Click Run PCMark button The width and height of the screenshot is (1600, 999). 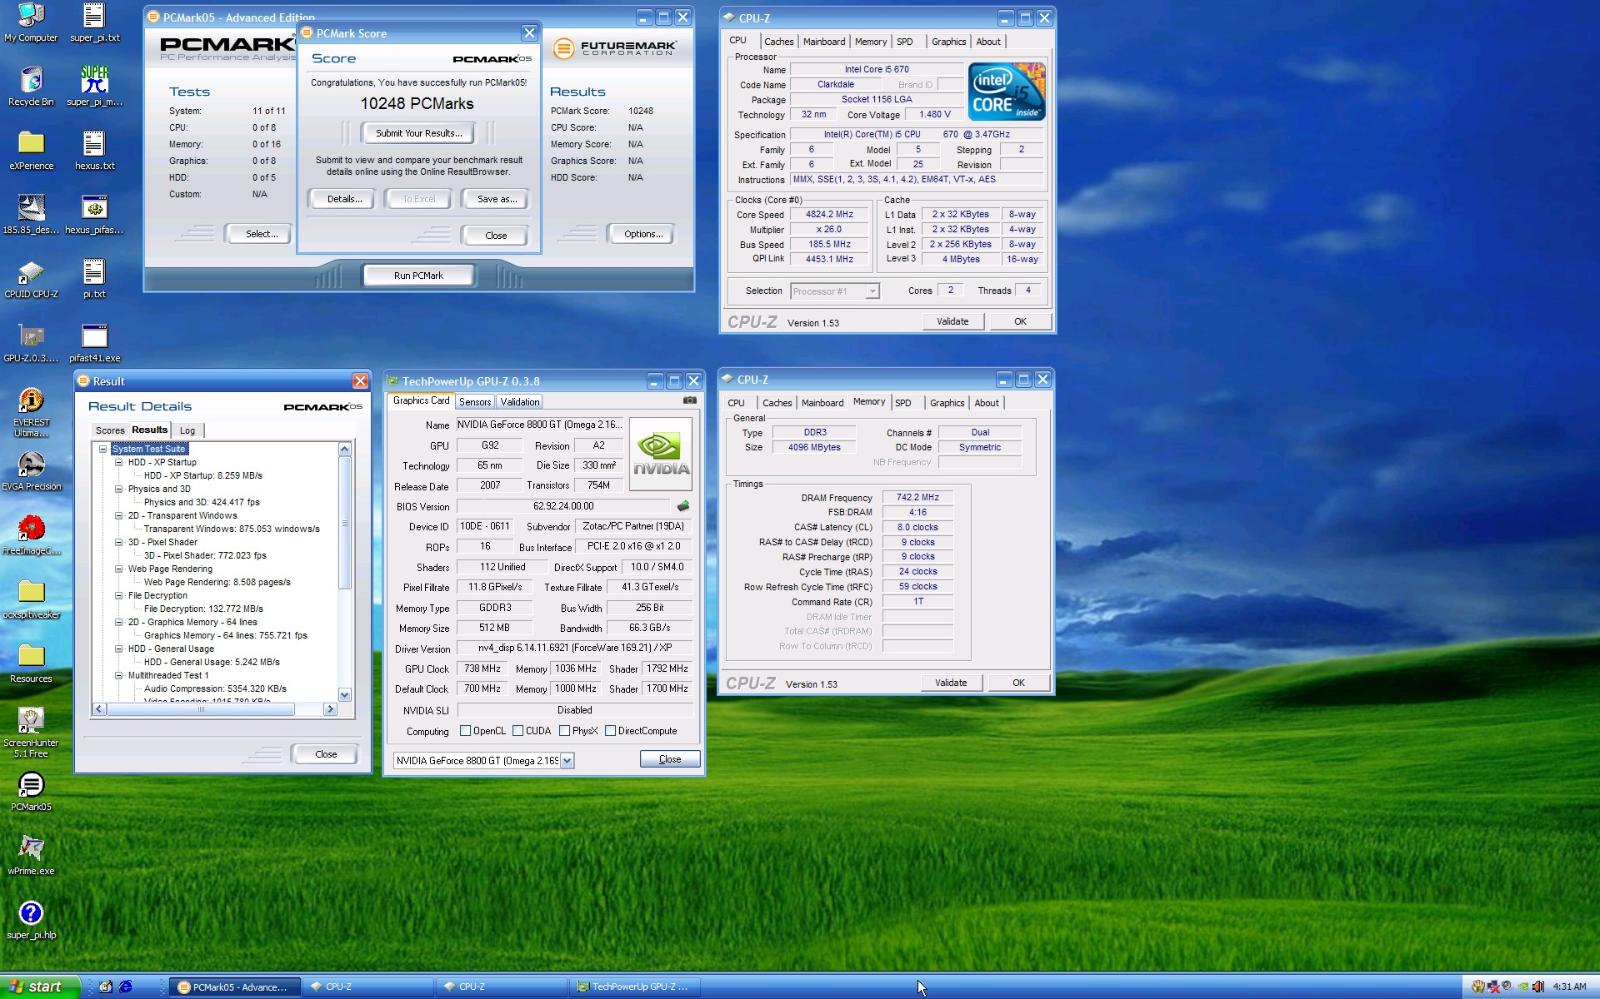[418, 275]
